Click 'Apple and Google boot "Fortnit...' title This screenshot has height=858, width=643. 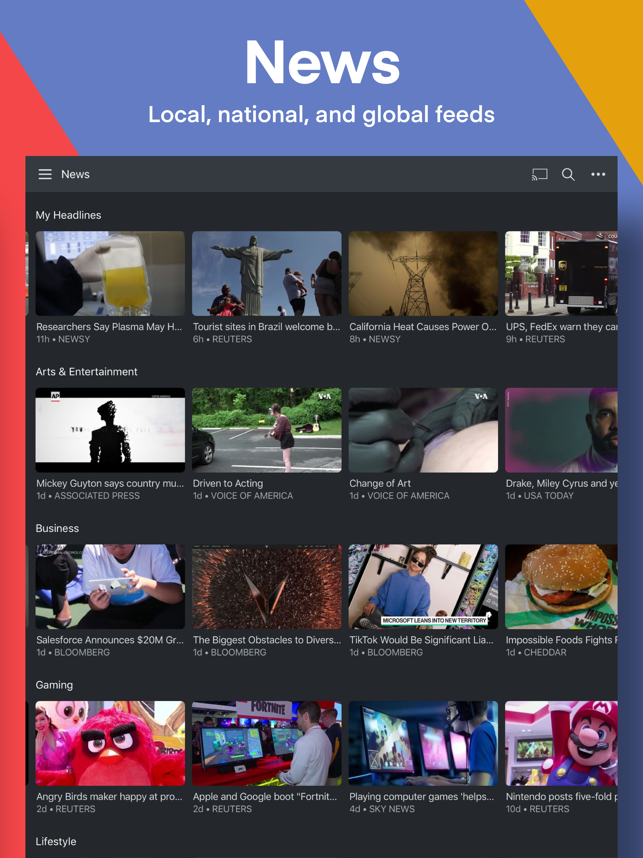pyautogui.click(x=265, y=796)
